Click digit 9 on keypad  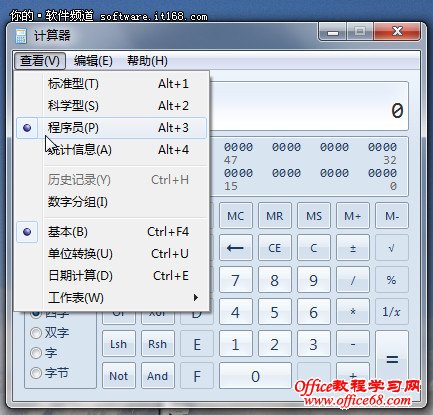pos(314,280)
